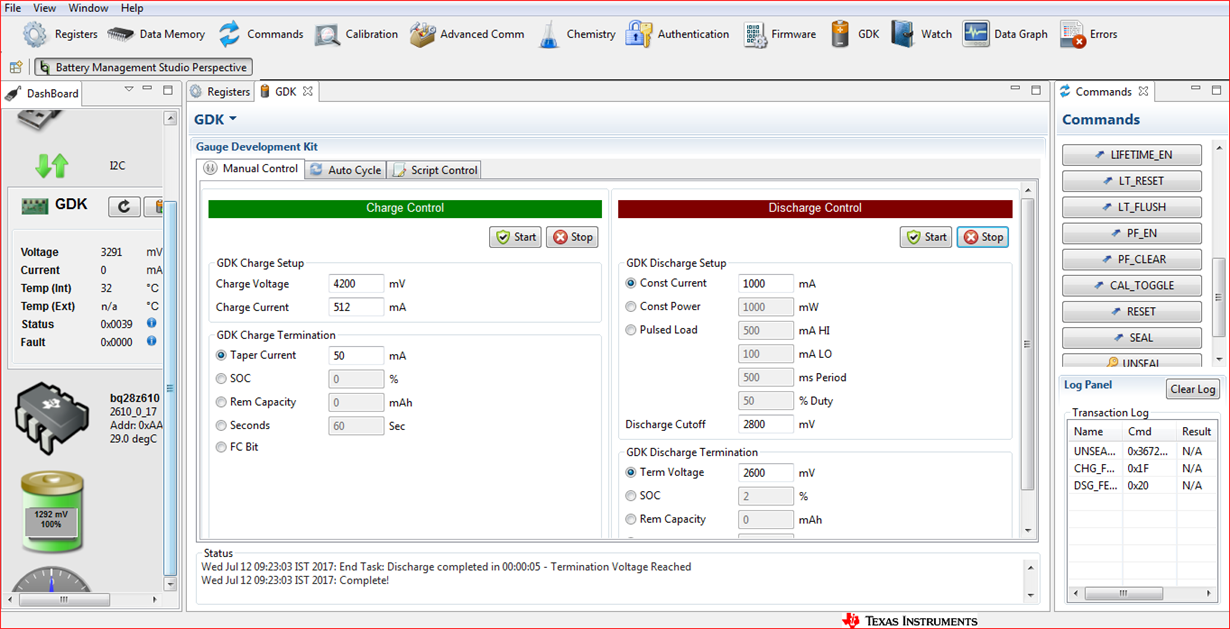Click the Commands list scroll-down arrow
Image resolution: width=1230 pixels, height=629 pixels.
pos(1219,359)
